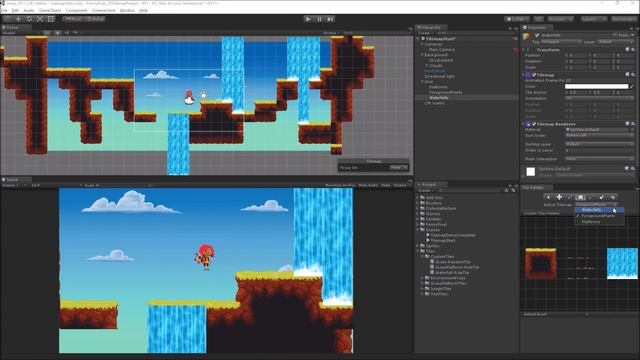Screen dimensions: 640x360
Task: Toggle the Pivot handle position button
Action: [x=74, y=19]
